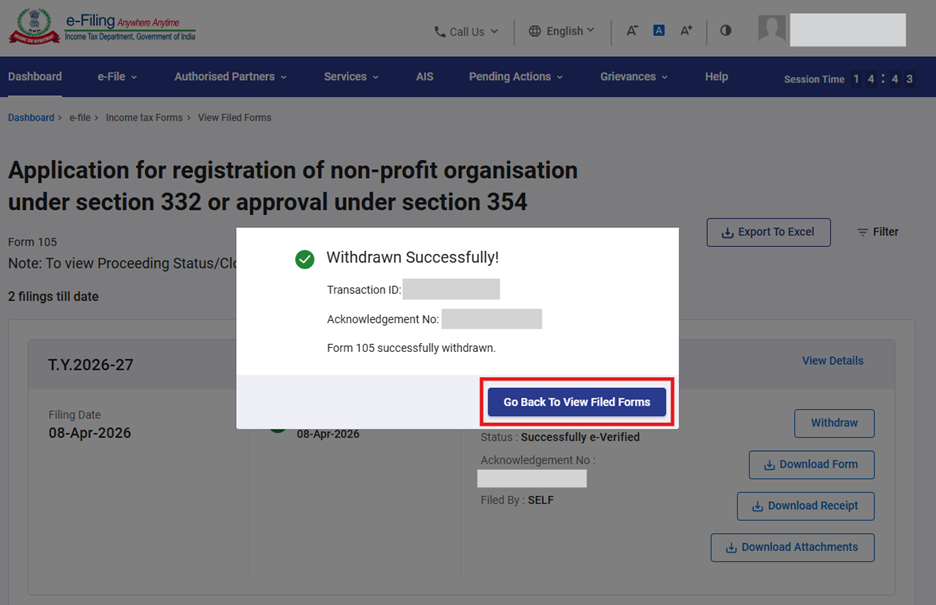This screenshot has width=936, height=605.
Task: Click the globe language icon
Action: 535,31
